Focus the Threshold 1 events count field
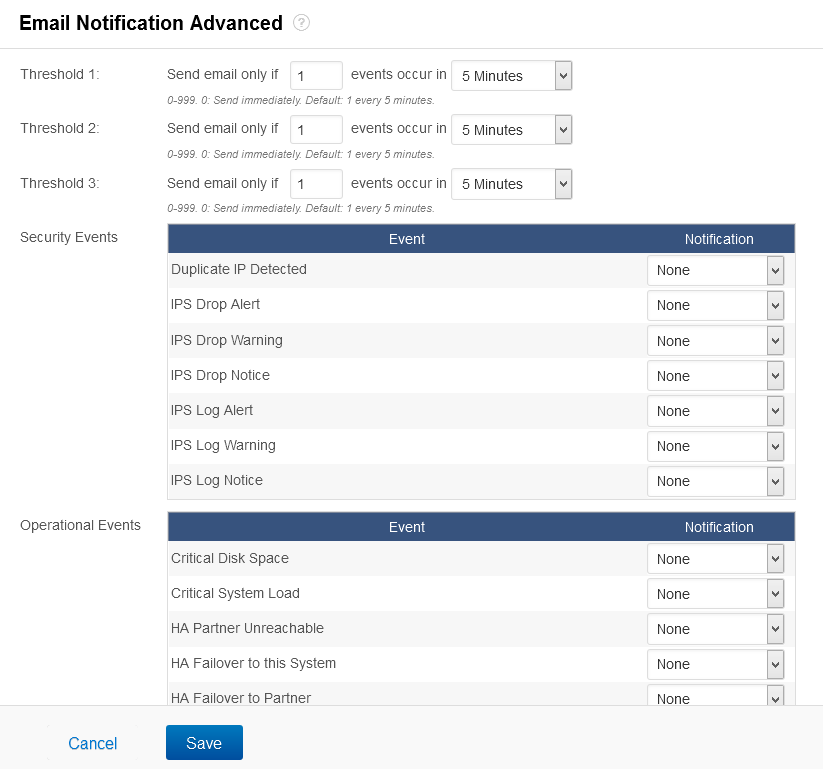Image resolution: width=823 pixels, height=769 pixels. (x=316, y=76)
